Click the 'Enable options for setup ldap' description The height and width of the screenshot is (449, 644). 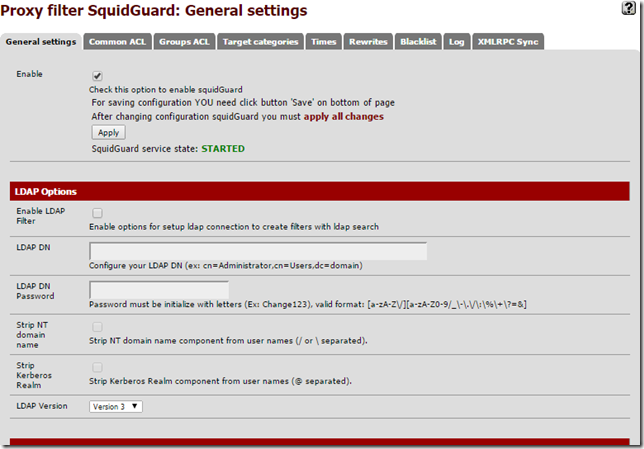point(234,227)
